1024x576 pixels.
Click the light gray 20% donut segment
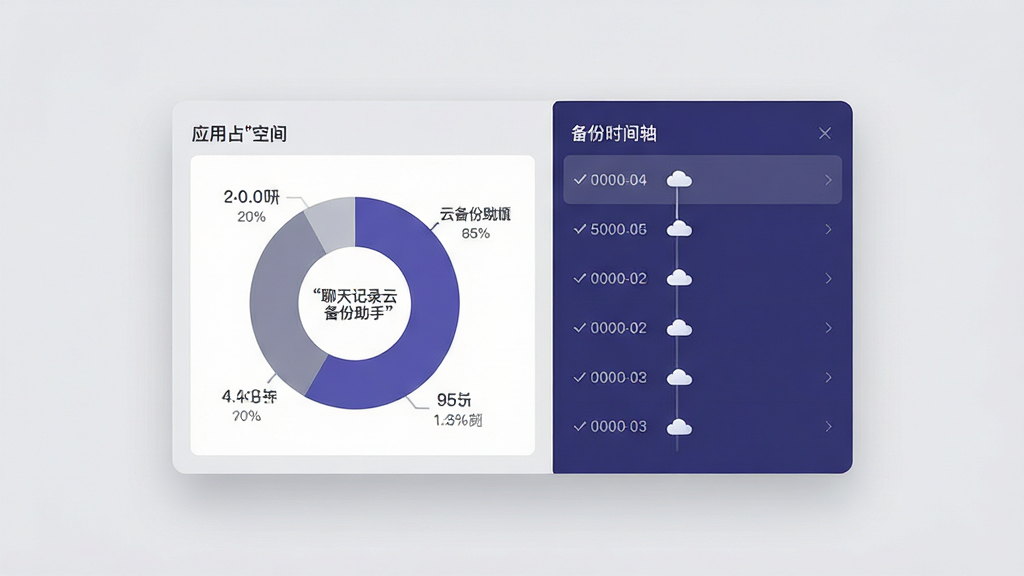tap(333, 224)
